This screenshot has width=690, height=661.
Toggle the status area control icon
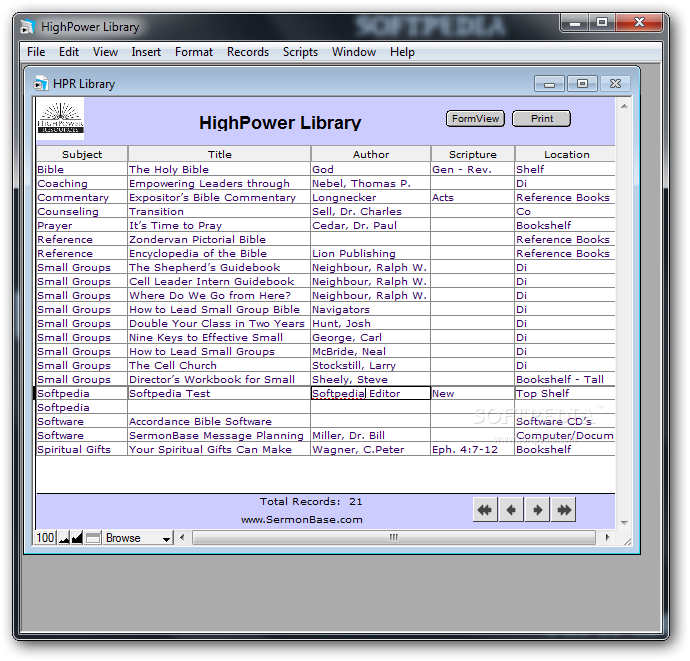coord(93,538)
